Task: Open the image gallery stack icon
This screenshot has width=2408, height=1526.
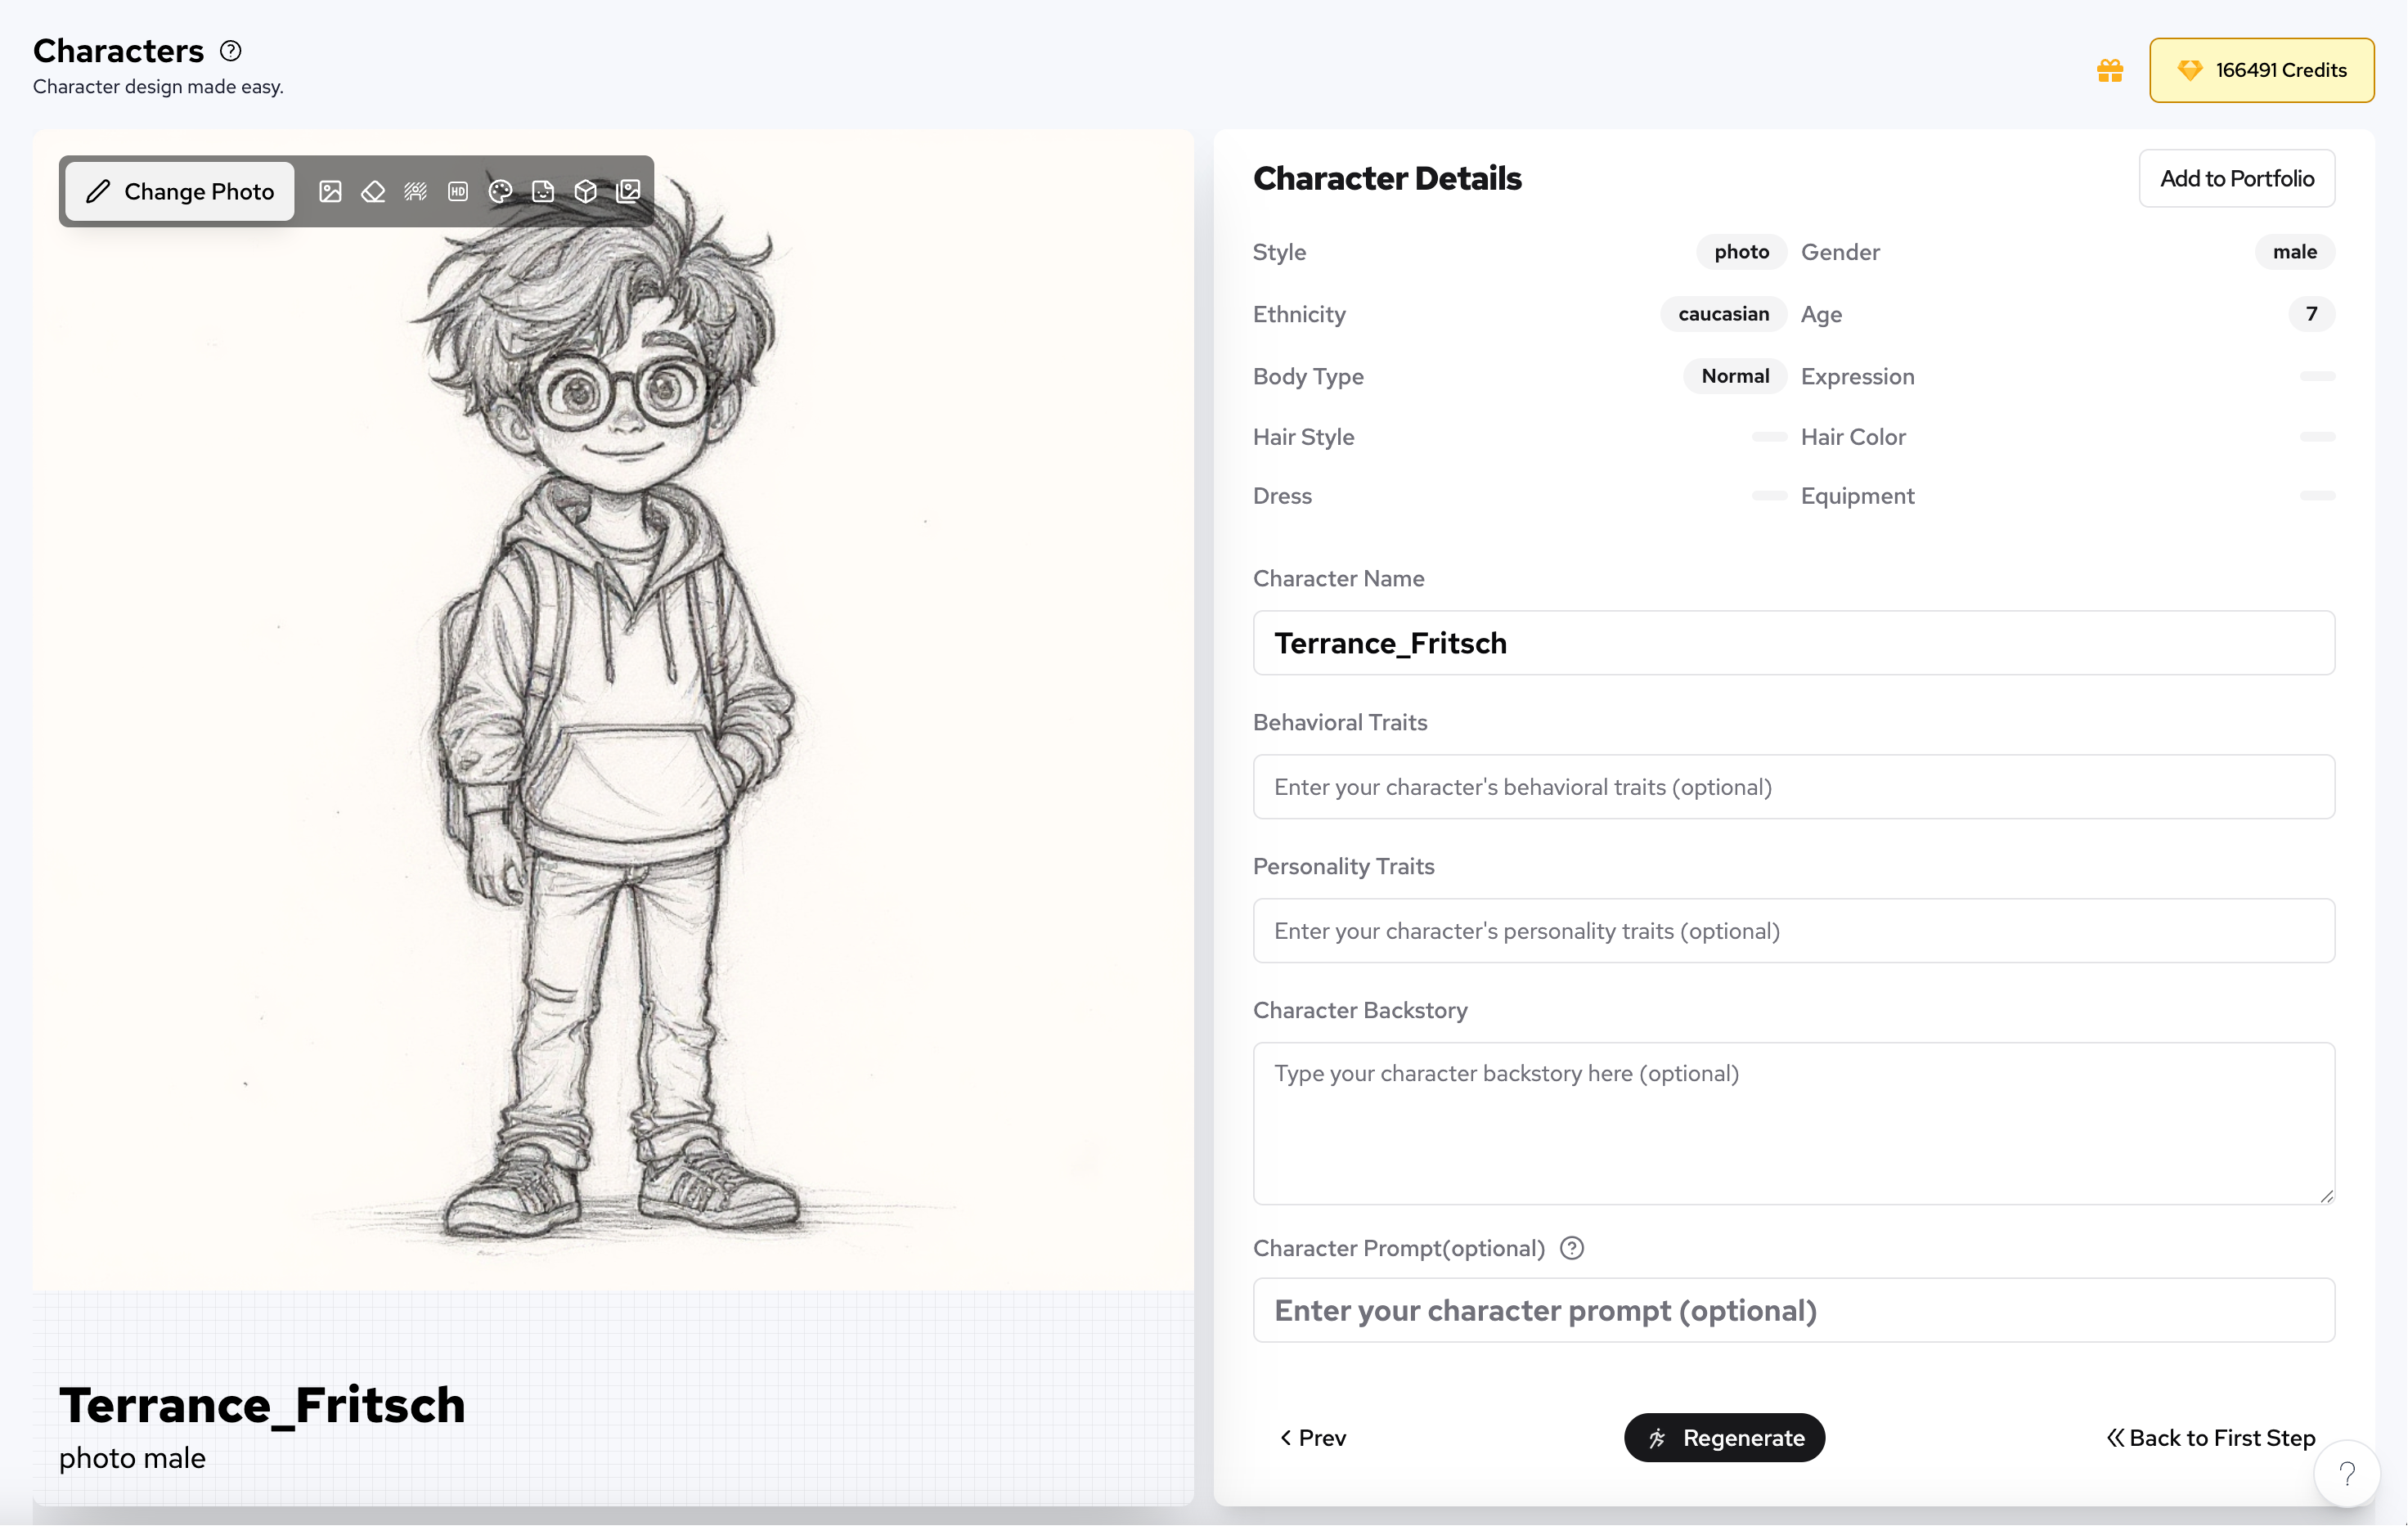Action: 628,191
